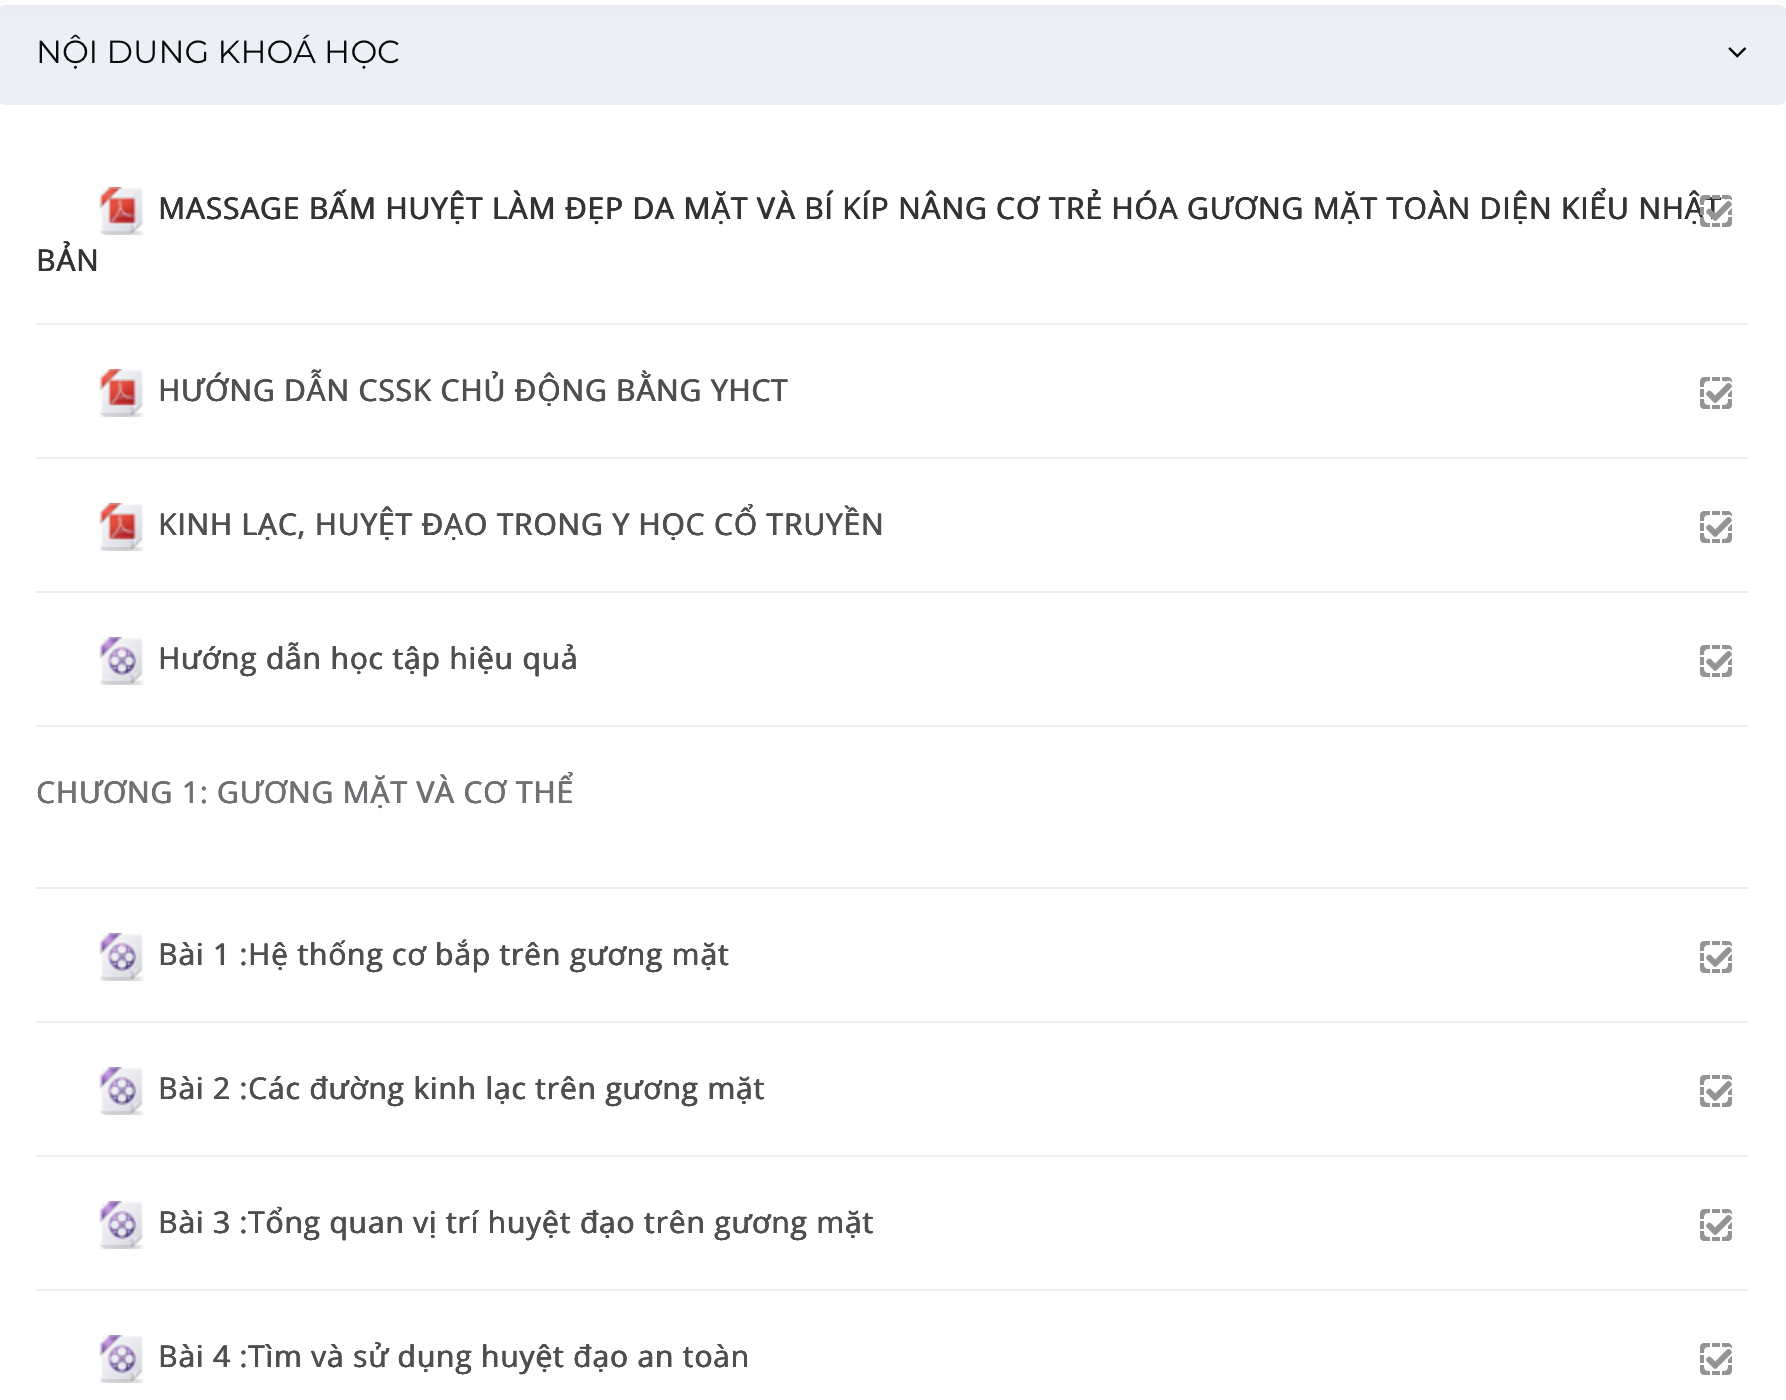
Task: Click PDF icon beside MASSAGE BẤM HUYỆT lesson
Action: 121,210
